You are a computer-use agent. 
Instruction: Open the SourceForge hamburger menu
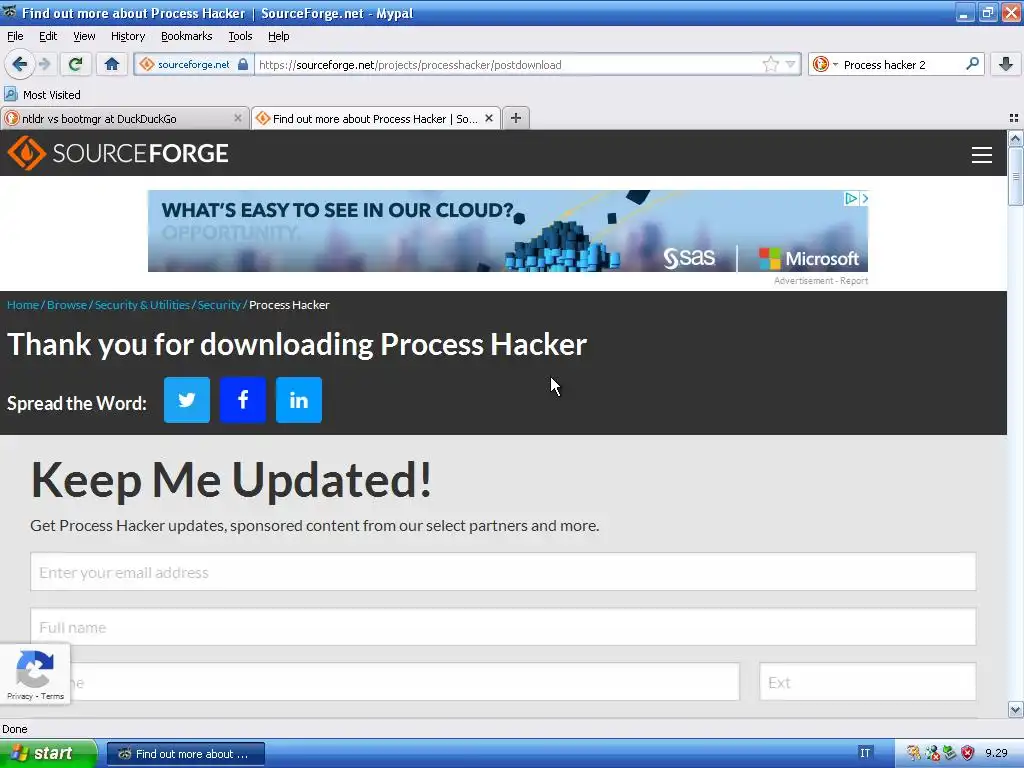click(982, 154)
